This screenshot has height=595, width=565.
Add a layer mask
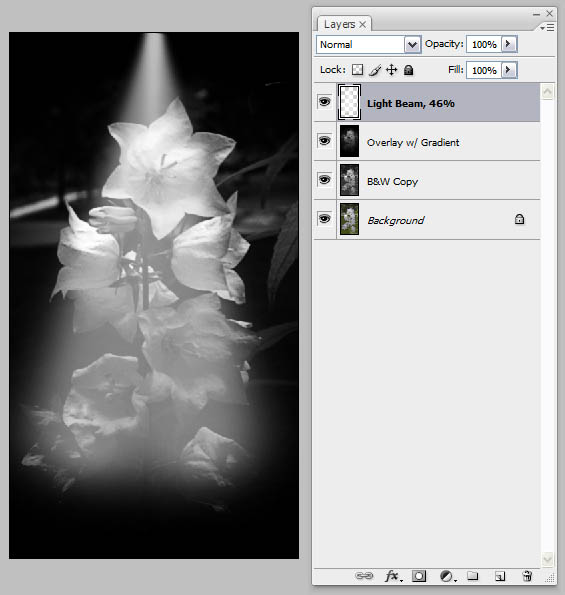[x=419, y=576]
